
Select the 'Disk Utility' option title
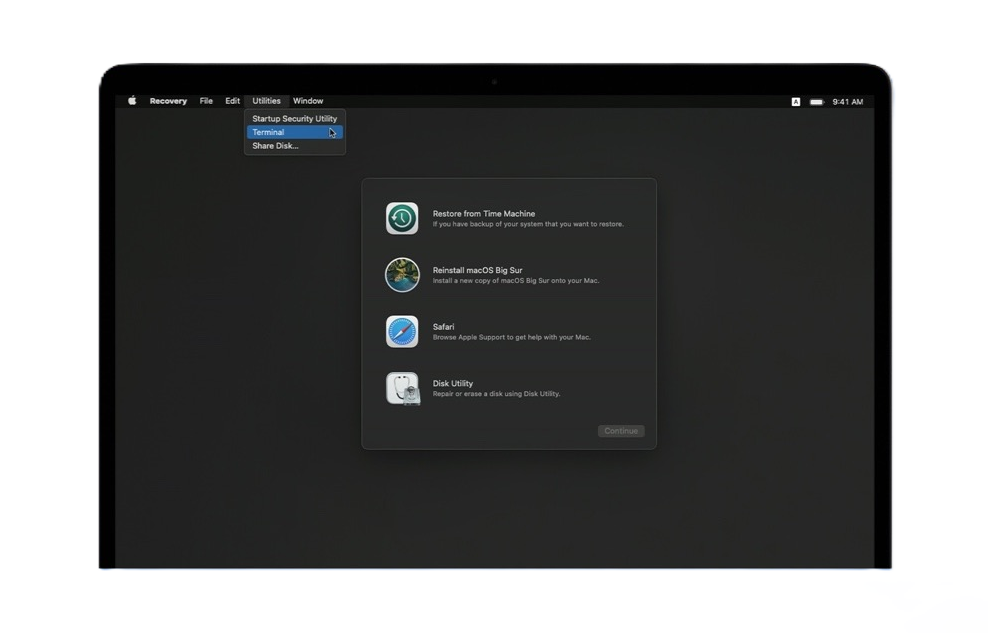pos(452,383)
